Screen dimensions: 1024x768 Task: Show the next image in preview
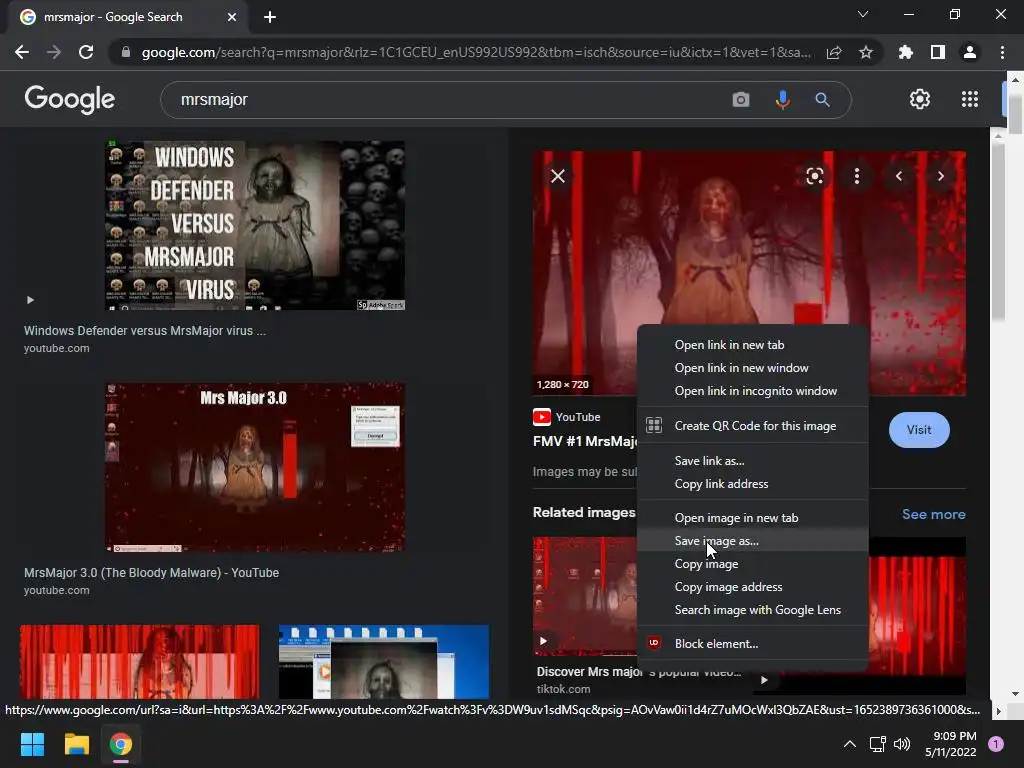tap(940, 176)
